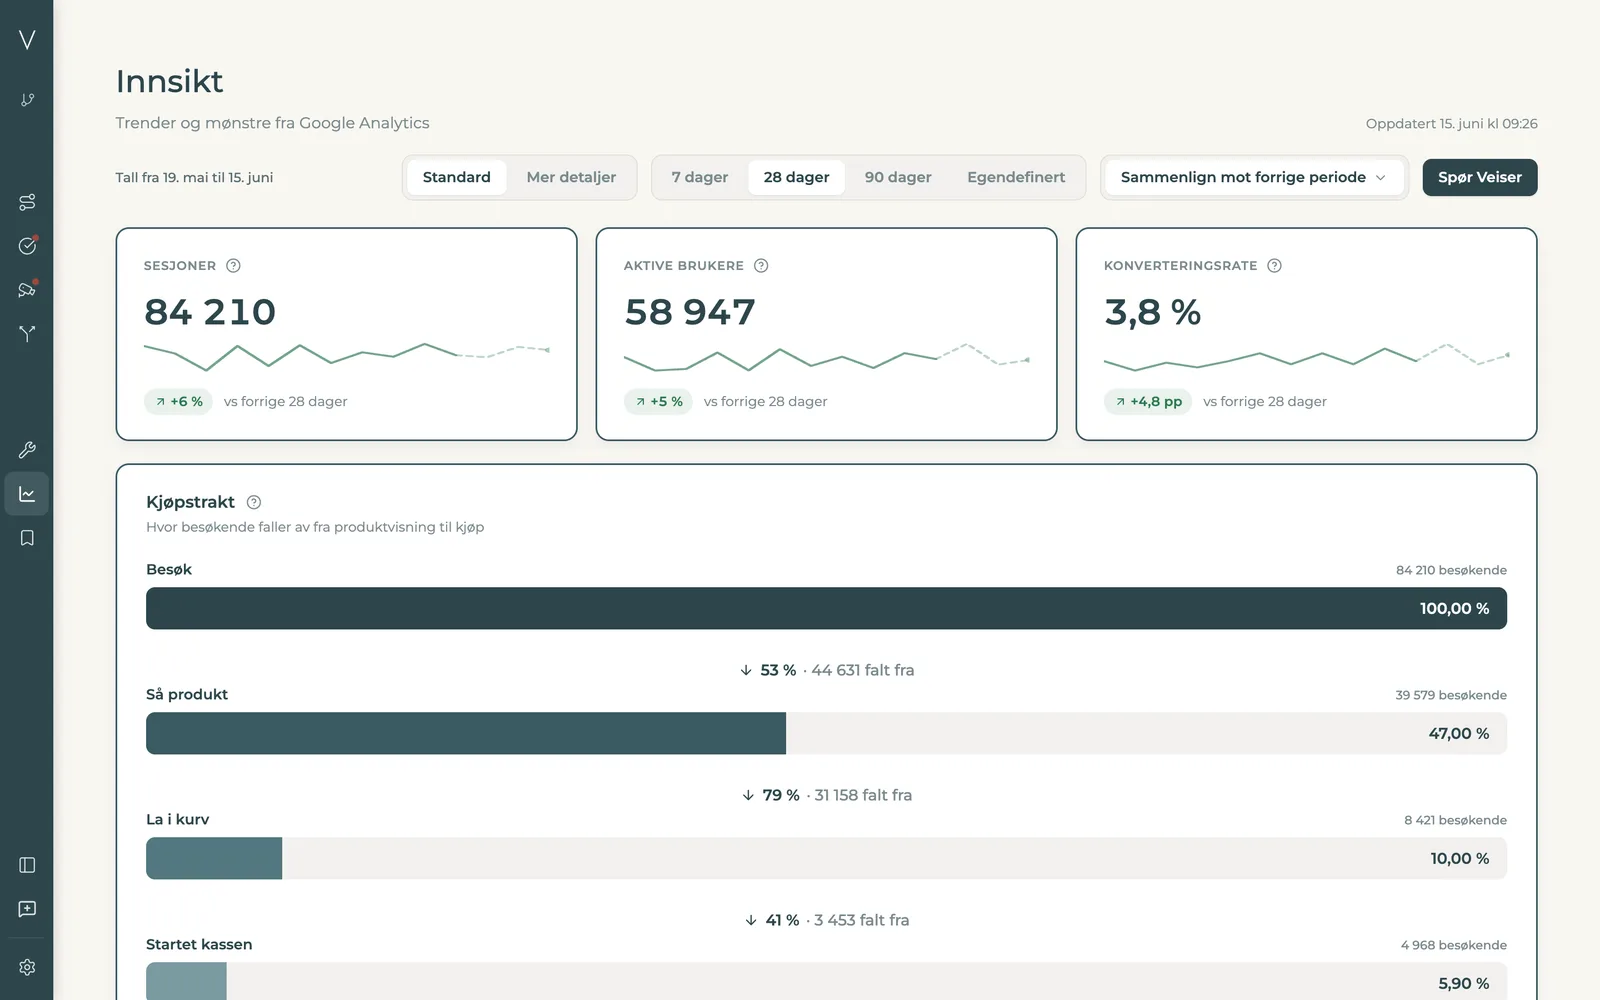Click the '31 158 falt fra' drop-off text
This screenshot has height=1000, width=1600.
tap(863, 795)
